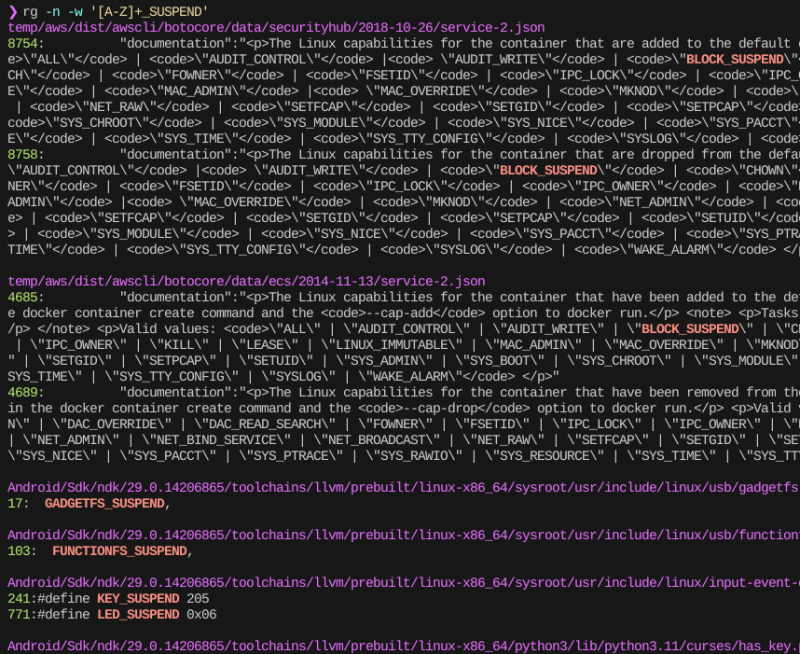Image resolution: width=800 pixels, height=654 pixels.
Task: Select the GADGETFS_SUSPEND match
Action: click(104, 504)
